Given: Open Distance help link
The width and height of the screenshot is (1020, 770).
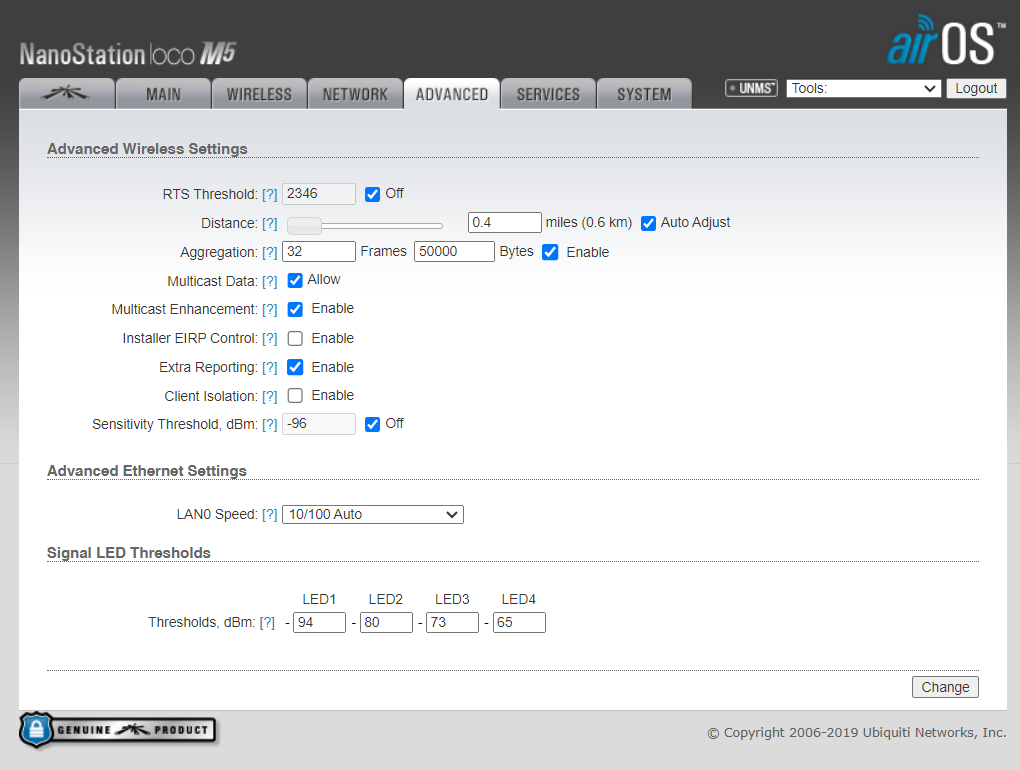Looking at the screenshot, I should point(269,224).
